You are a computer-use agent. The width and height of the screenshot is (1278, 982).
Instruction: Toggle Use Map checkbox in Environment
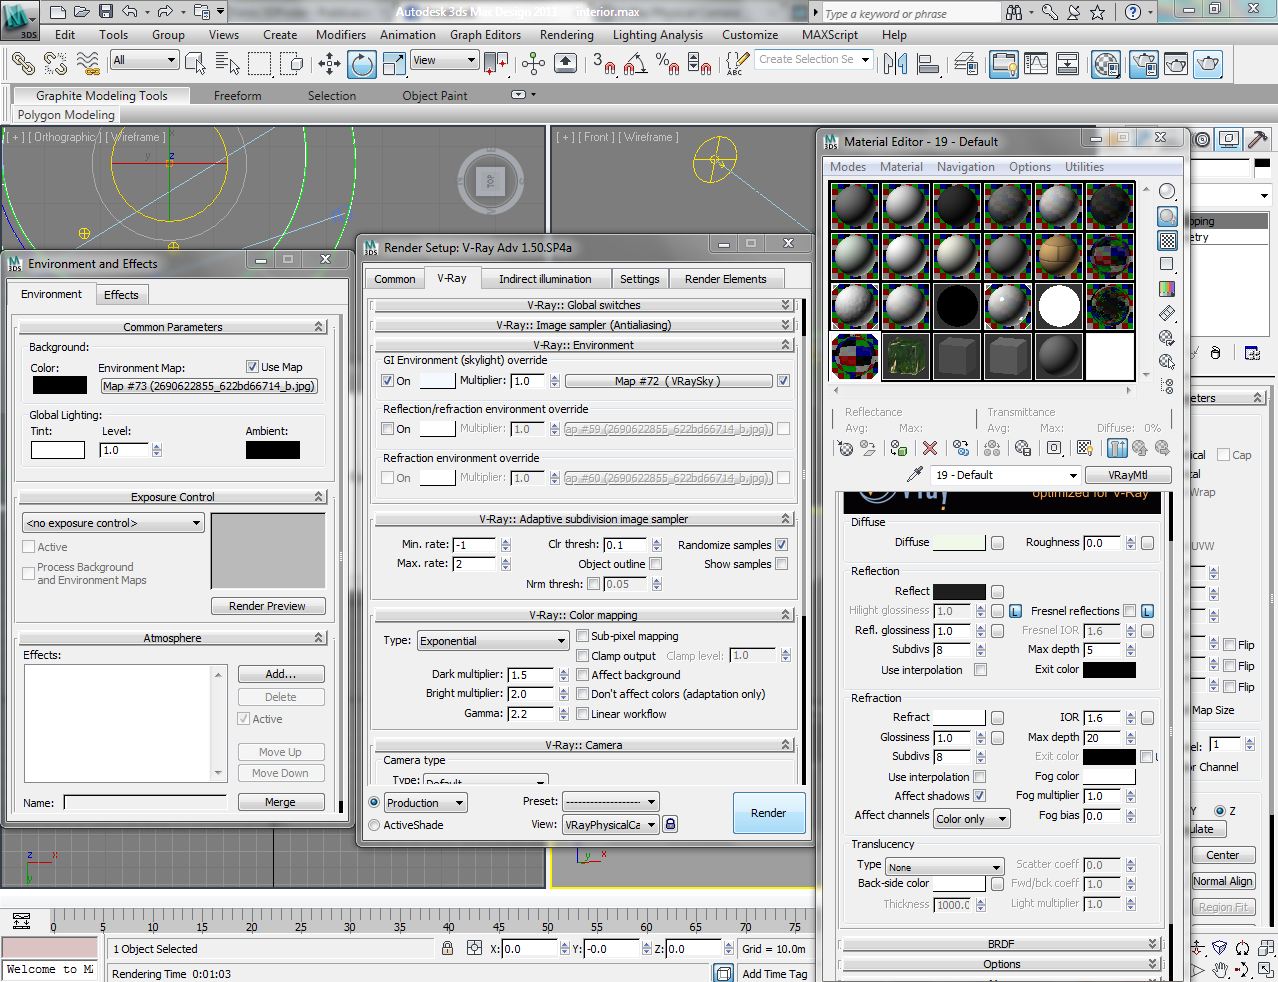(252, 367)
